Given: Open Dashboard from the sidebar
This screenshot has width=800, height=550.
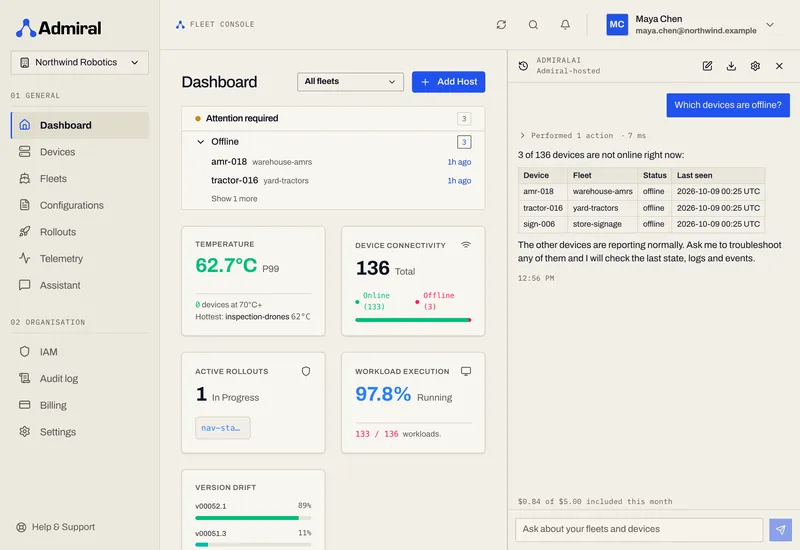Looking at the screenshot, I should [80, 125].
